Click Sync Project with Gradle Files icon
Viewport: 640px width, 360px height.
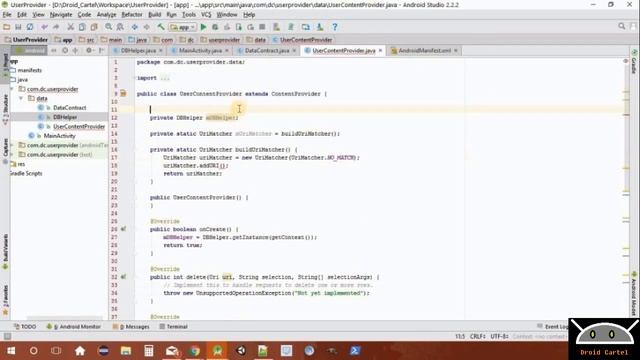click(291, 27)
